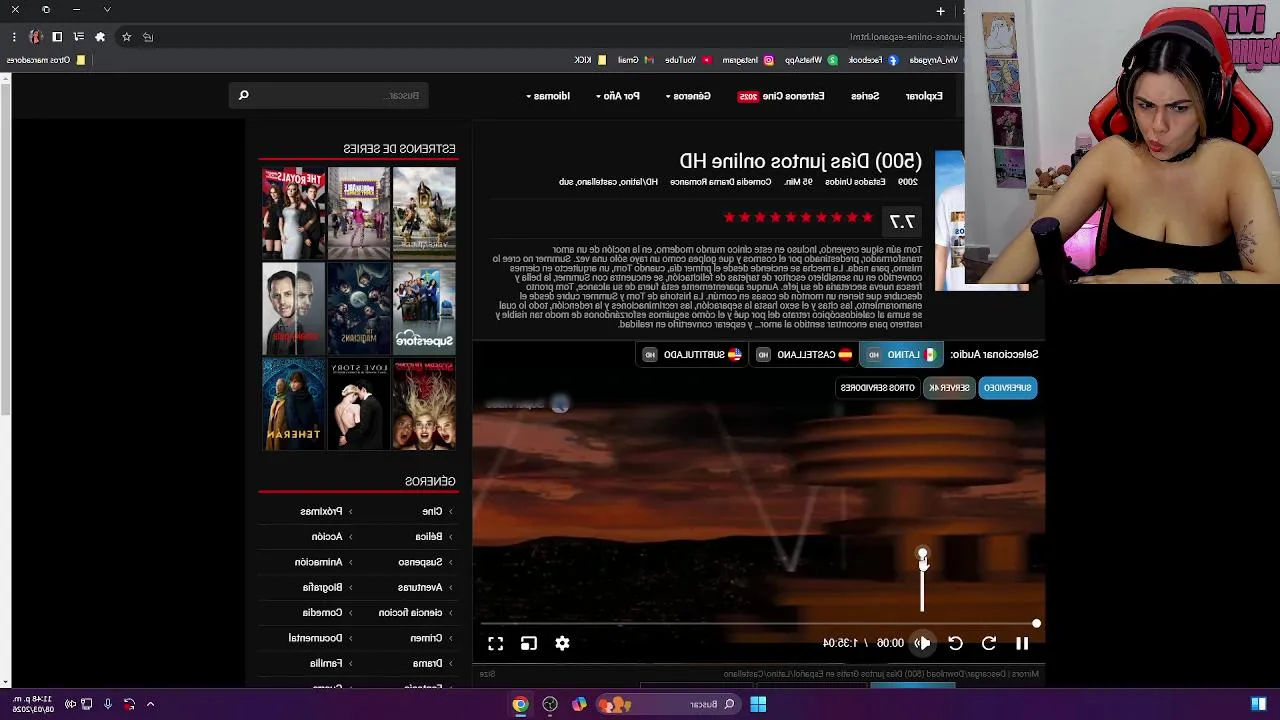The height and width of the screenshot is (720, 1280).
Task: Click the rewind circular arrow in player
Action: [955, 643]
